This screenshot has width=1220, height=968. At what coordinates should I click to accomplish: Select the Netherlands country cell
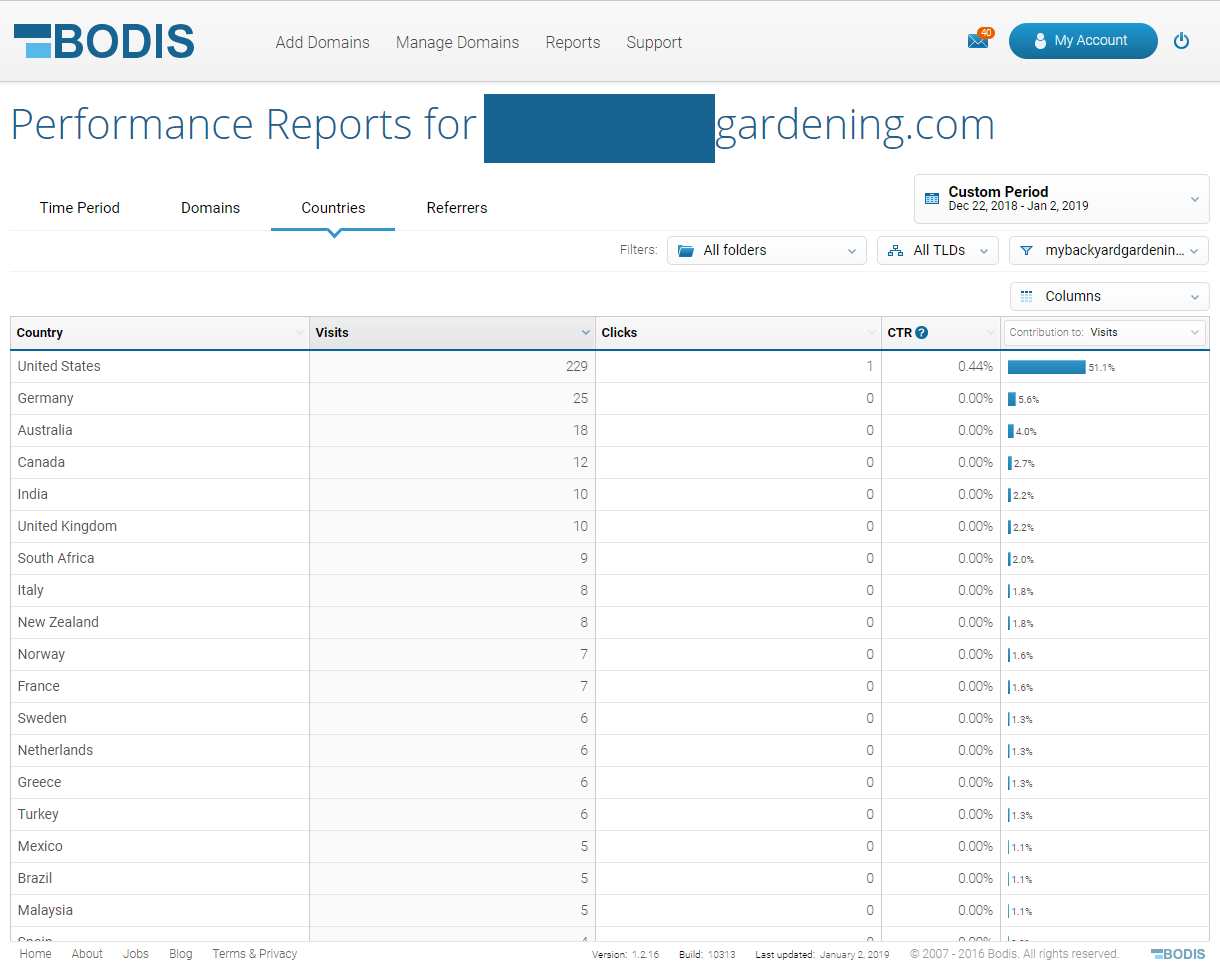tap(160, 751)
